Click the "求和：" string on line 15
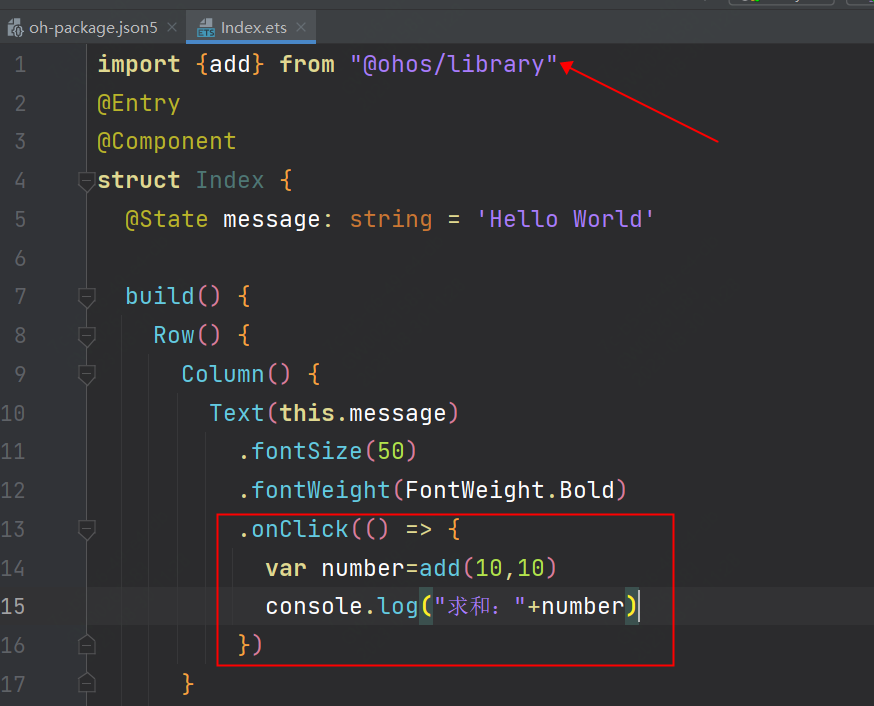874x706 pixels. [479, 606]
